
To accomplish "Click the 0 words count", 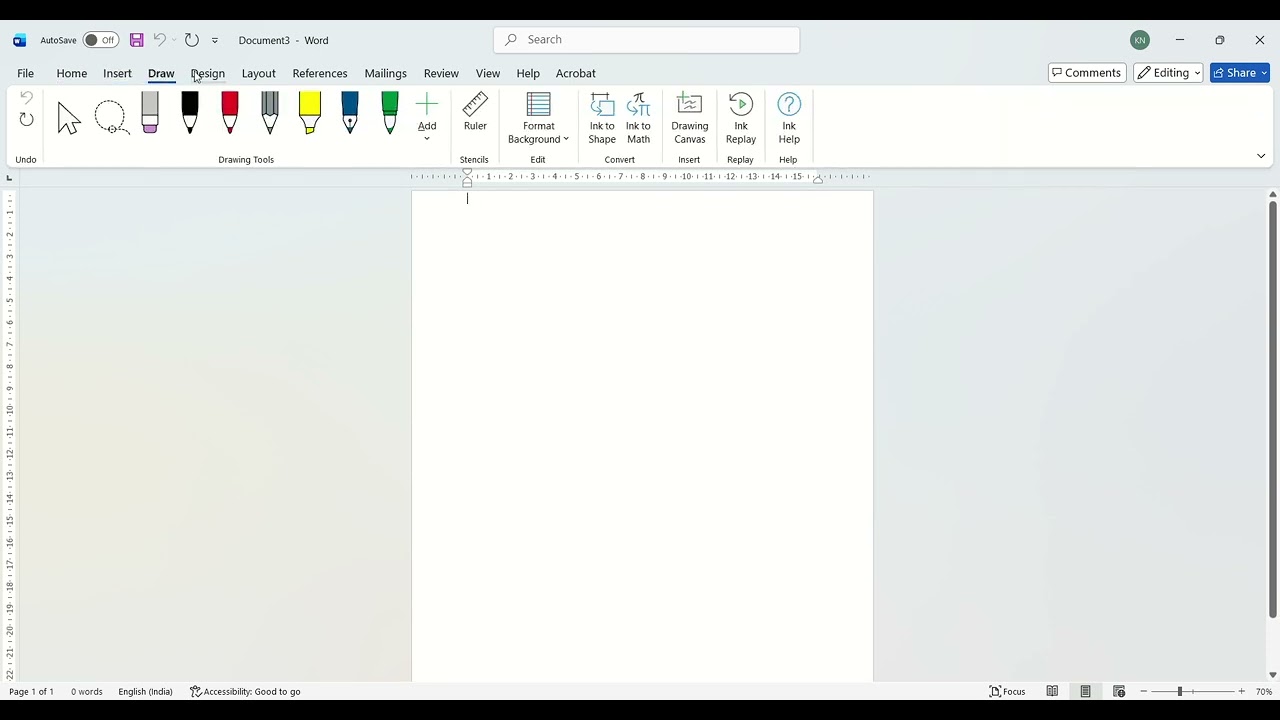I will point(86,691).
